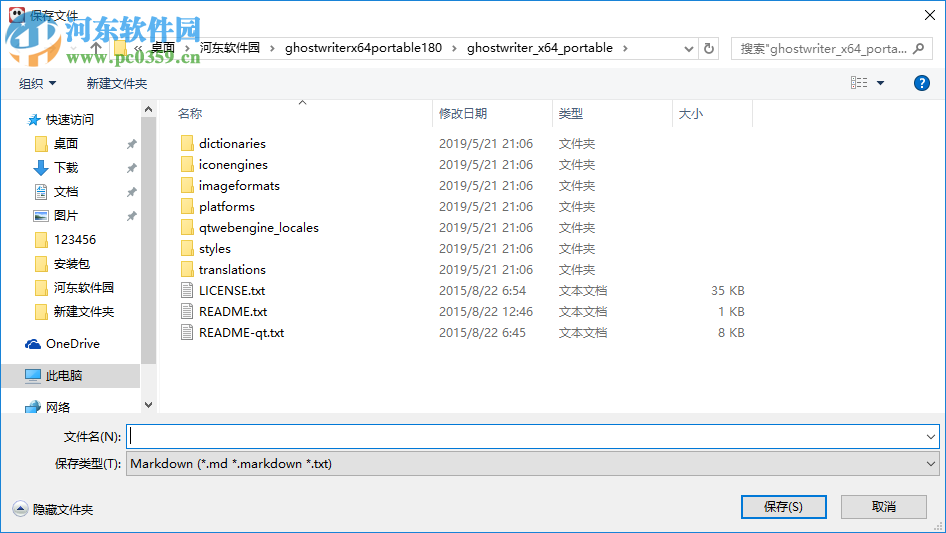This screenshot has width=946, height=533.
Task: Sort by 大小 column header
Action: (x=691, y=113)
